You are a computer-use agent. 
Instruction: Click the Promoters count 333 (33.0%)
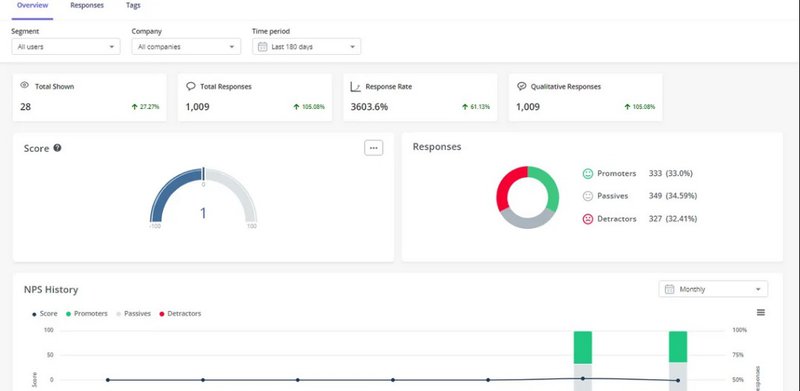670,174
